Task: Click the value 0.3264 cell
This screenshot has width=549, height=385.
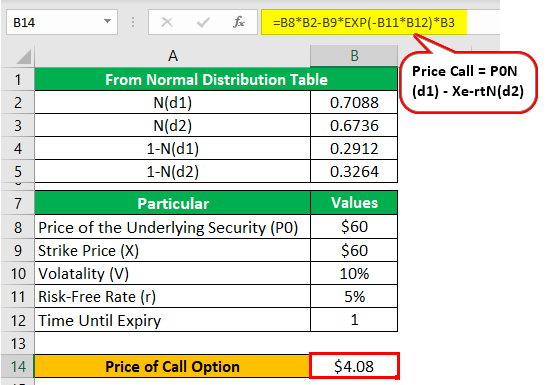Action: (354, 172)
